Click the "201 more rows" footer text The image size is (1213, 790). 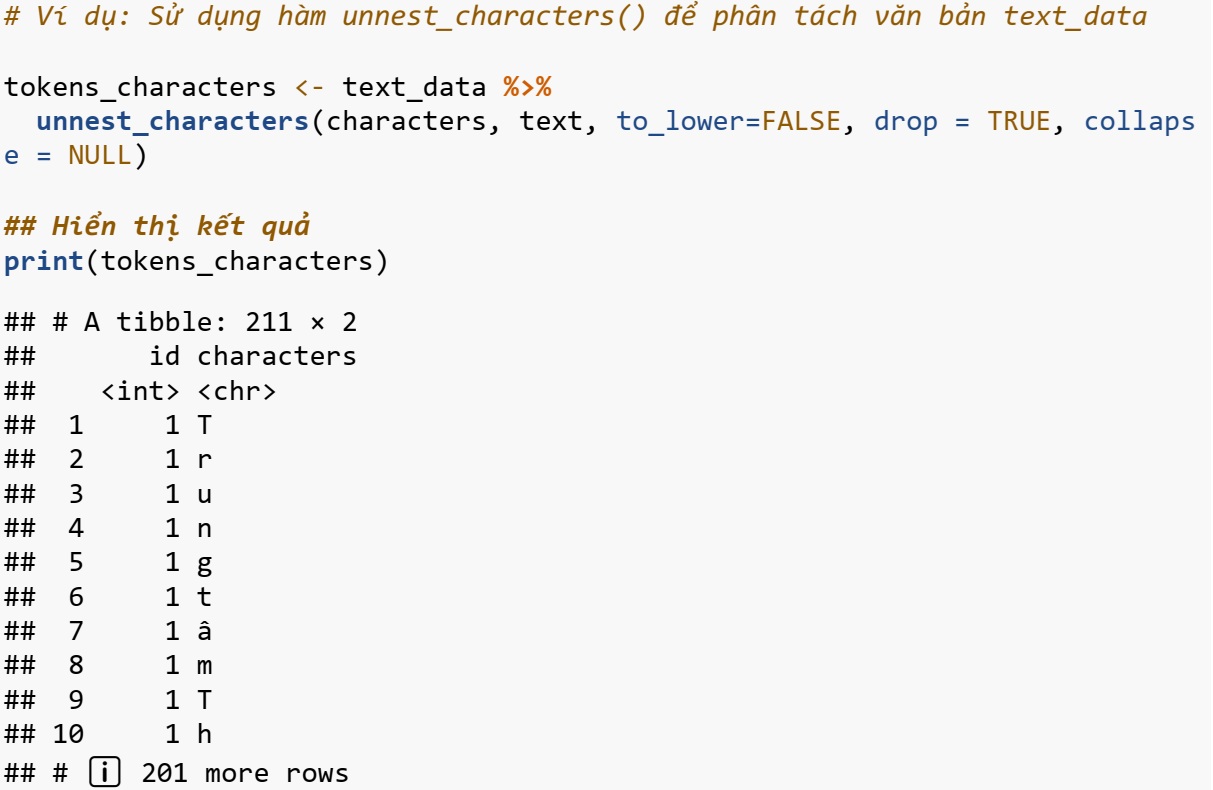point(245,773)
